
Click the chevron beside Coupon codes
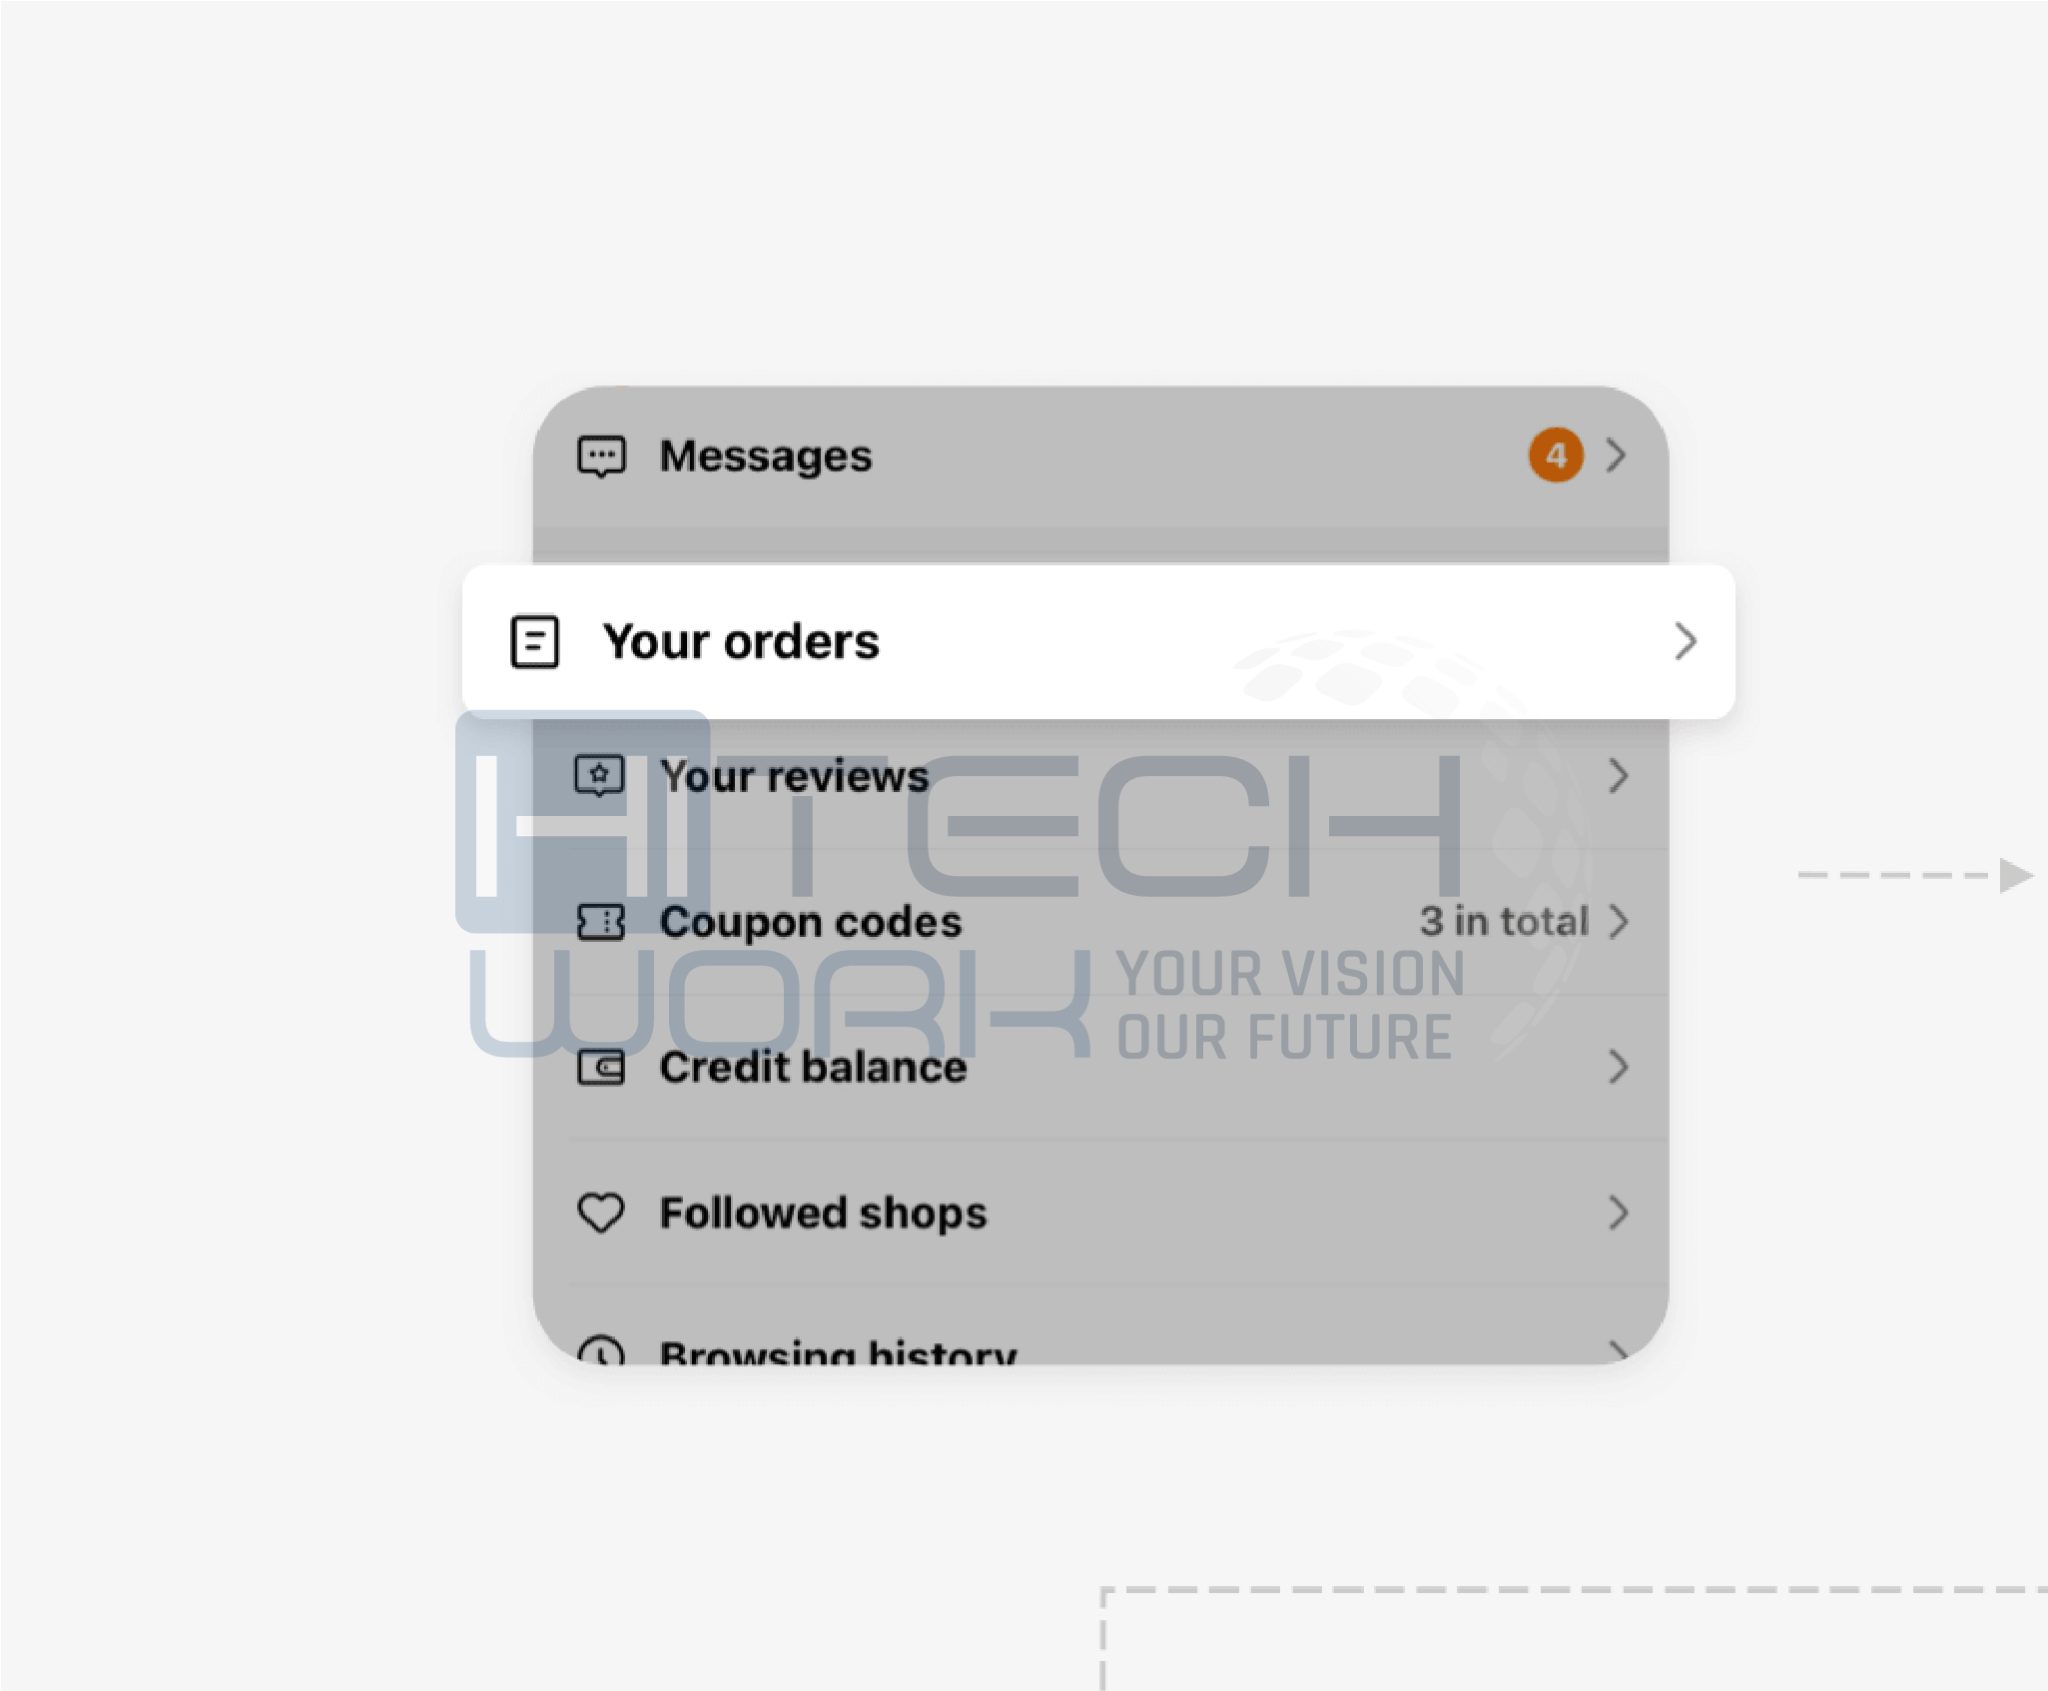click(1618, 922)
